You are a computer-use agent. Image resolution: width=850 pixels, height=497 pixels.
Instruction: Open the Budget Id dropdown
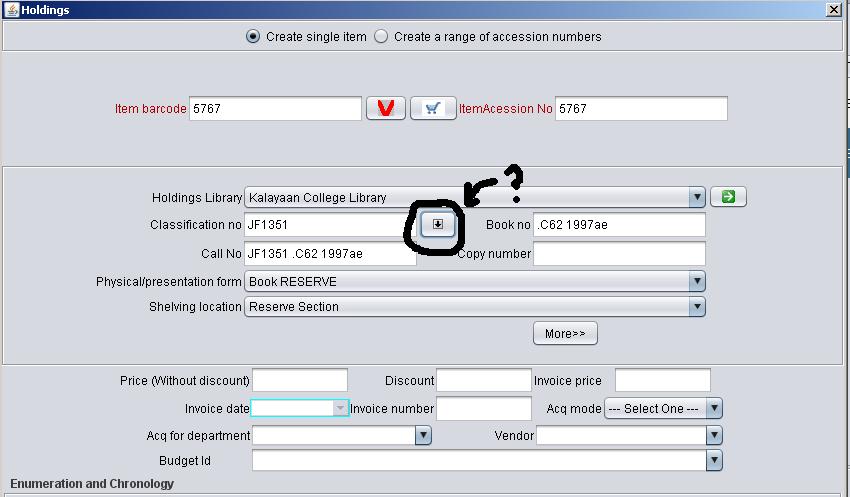click(713, 461)
